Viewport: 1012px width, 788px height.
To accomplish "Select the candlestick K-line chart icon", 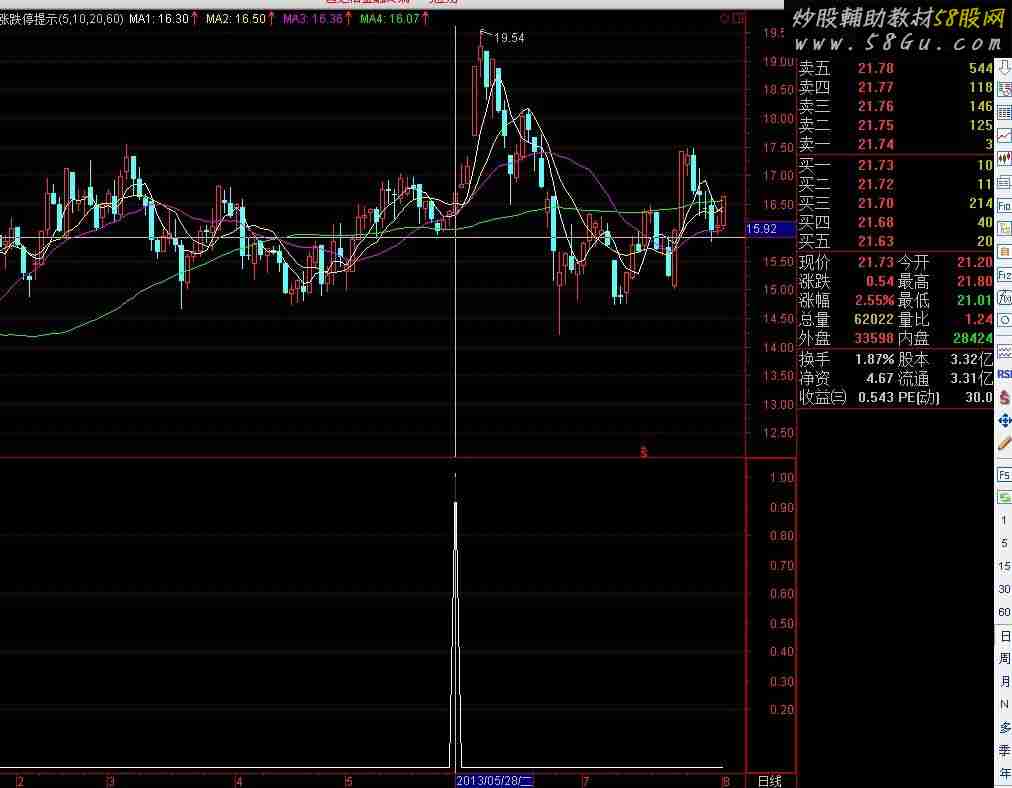I will (x=1004, y=158).
